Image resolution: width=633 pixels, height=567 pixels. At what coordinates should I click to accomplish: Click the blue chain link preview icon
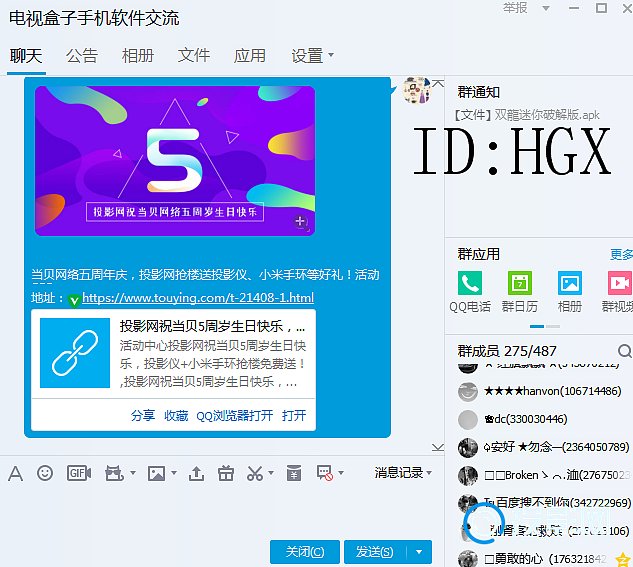pyautogui.click(x=75, y=353)
